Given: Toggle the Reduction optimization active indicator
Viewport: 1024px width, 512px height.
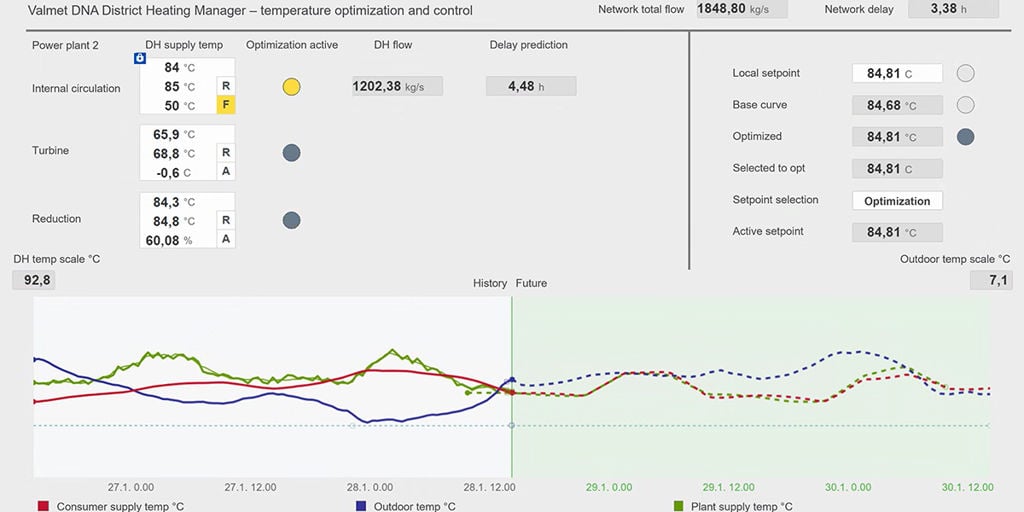Looking at the screenshot, I should pos(291,220).
